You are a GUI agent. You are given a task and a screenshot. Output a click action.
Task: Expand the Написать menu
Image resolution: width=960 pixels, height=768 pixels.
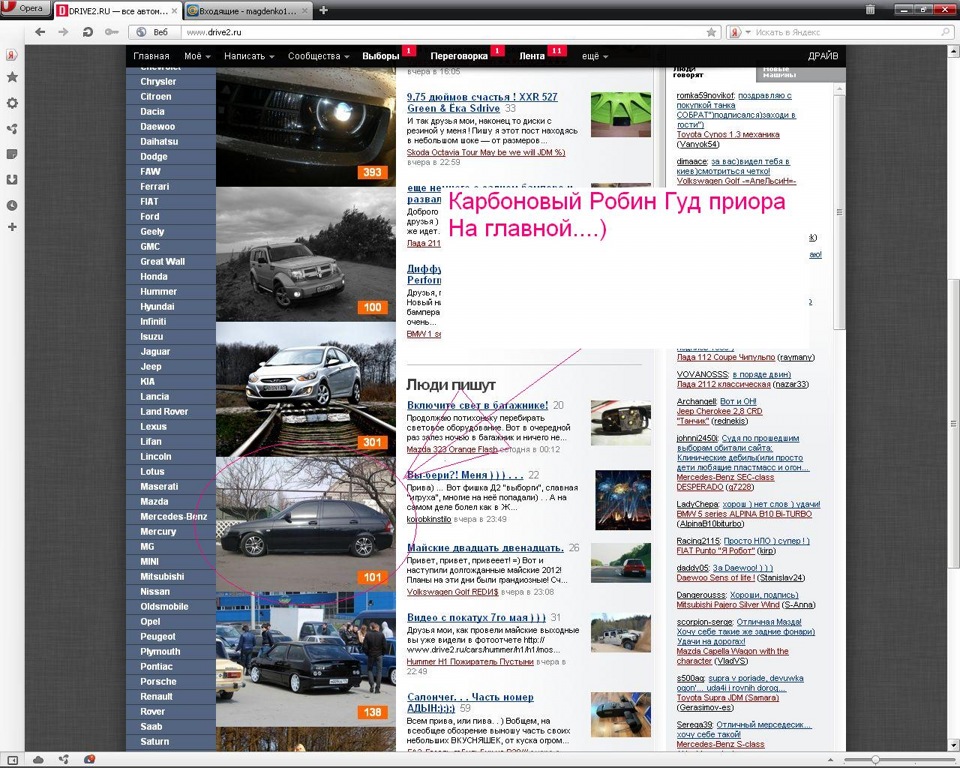coord(249,56)
